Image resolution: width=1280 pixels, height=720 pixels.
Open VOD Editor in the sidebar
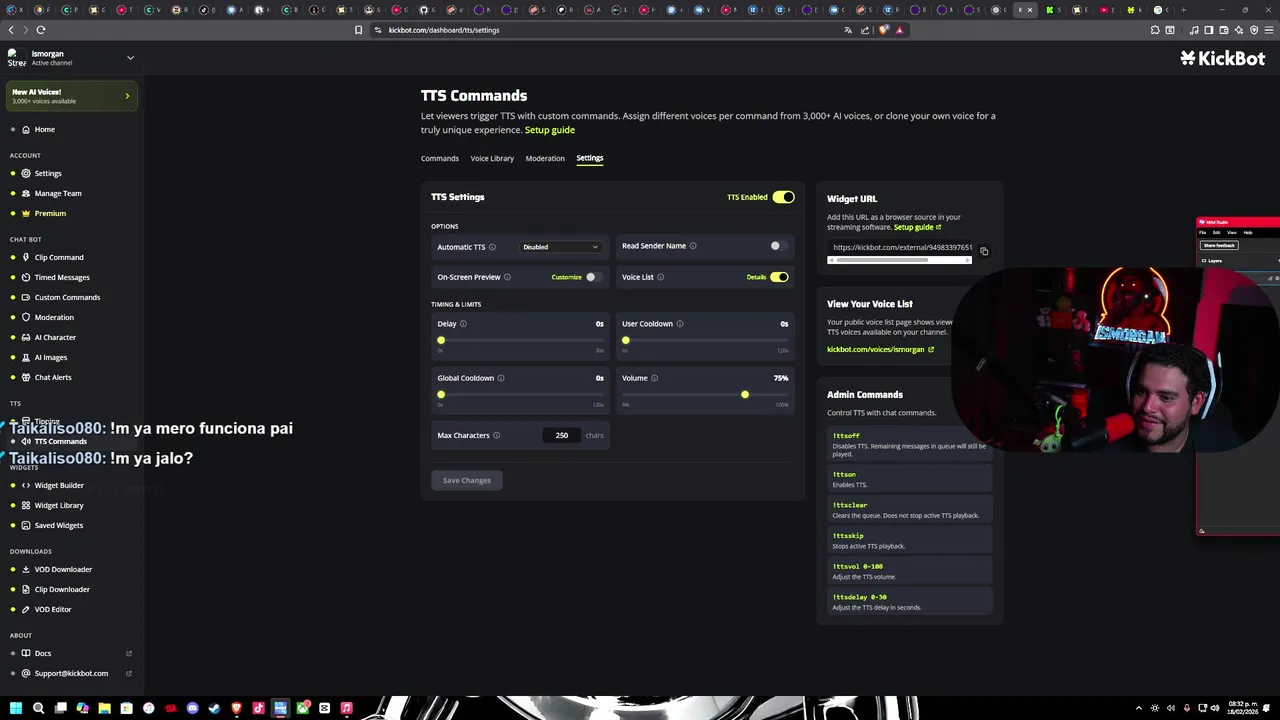pyautogui.click(x=53, y=609)
